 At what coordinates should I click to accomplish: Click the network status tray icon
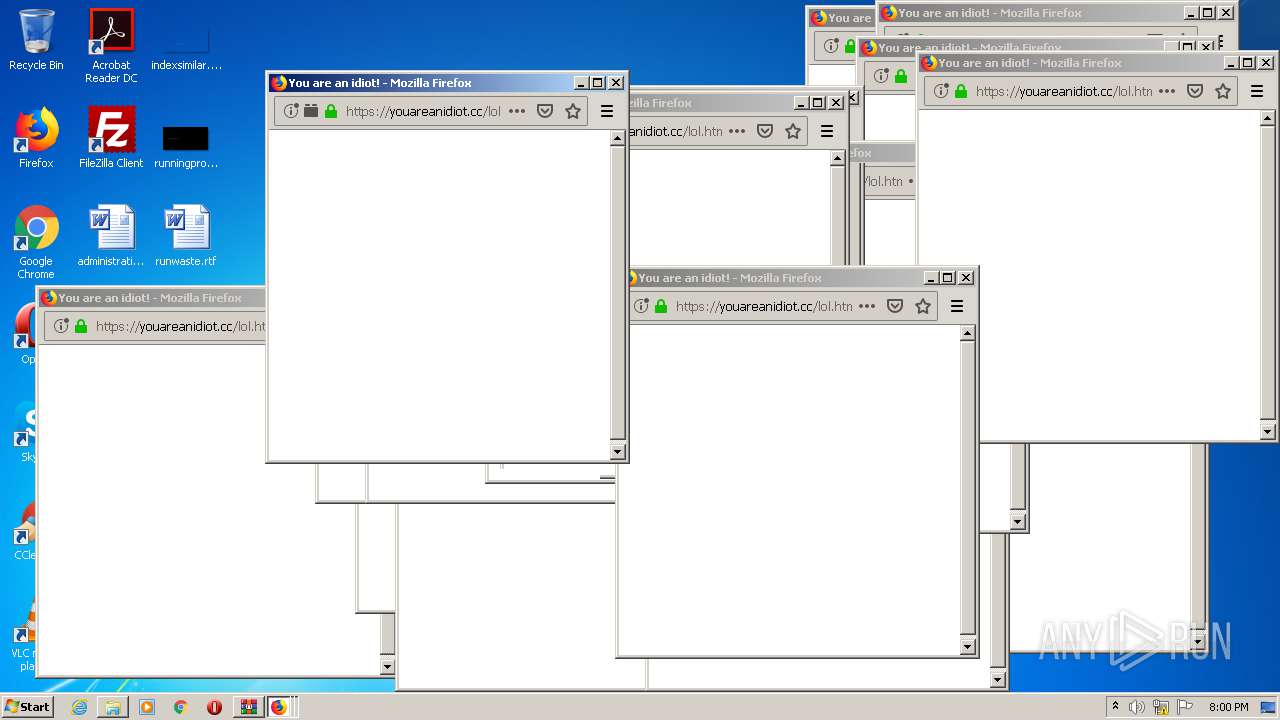pyautogui.click(x=1161, y=707)
